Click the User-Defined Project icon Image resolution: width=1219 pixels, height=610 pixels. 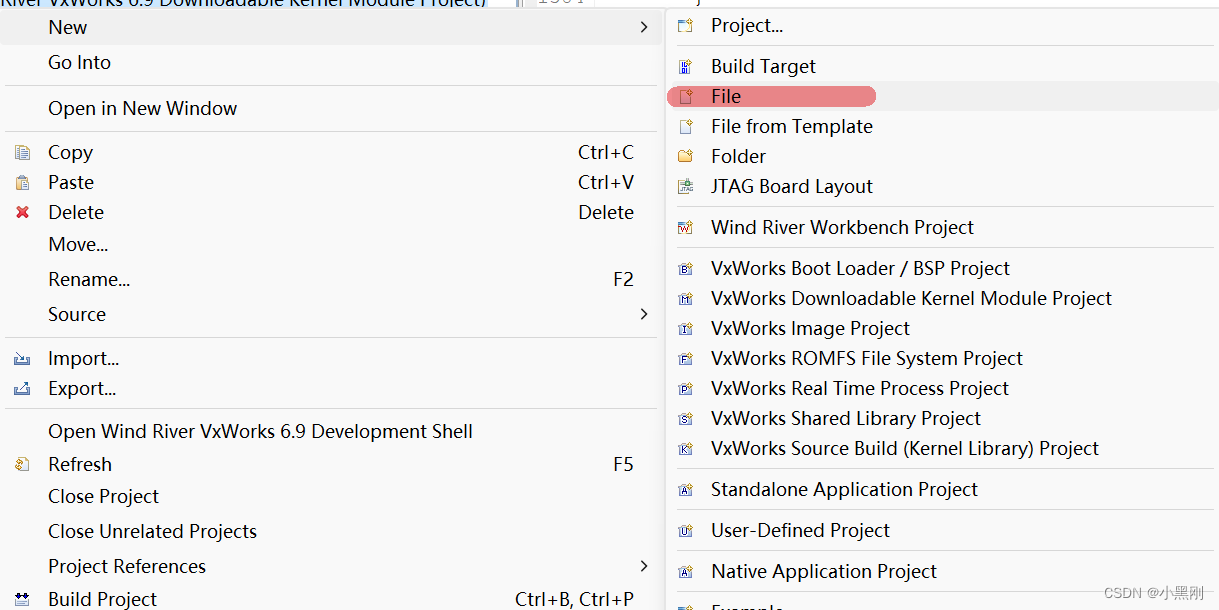[685, 531]
